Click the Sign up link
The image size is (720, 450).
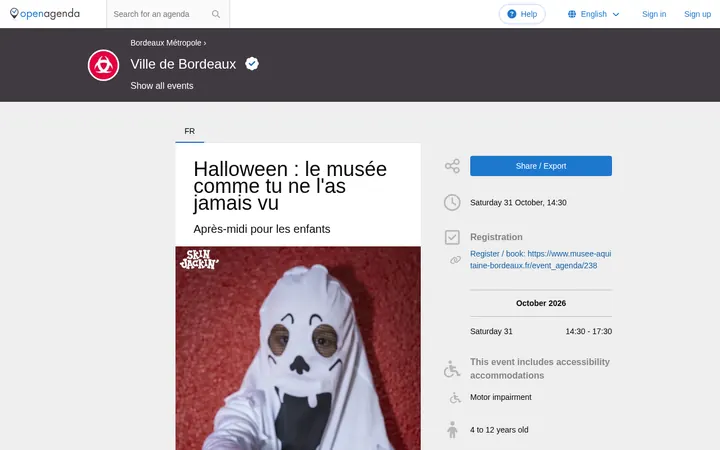698,14
